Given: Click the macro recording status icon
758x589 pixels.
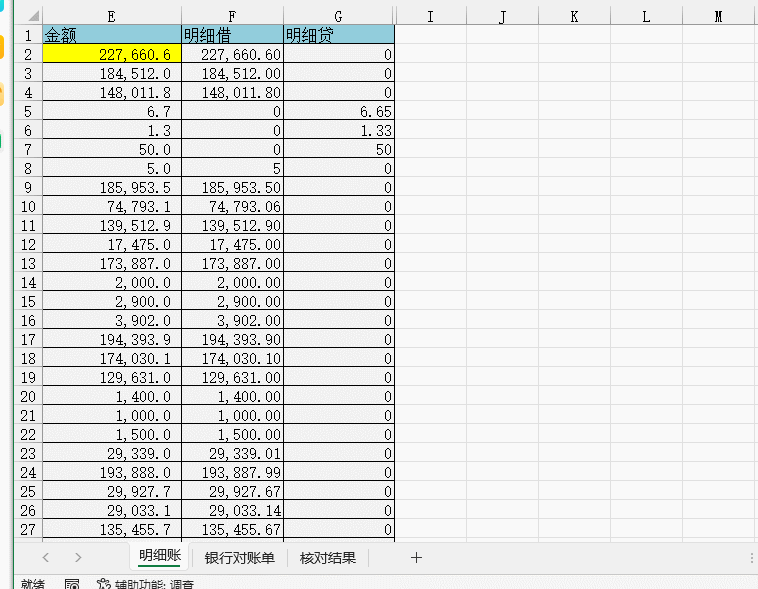Looking at the screenshot, I should pos(72,584).
